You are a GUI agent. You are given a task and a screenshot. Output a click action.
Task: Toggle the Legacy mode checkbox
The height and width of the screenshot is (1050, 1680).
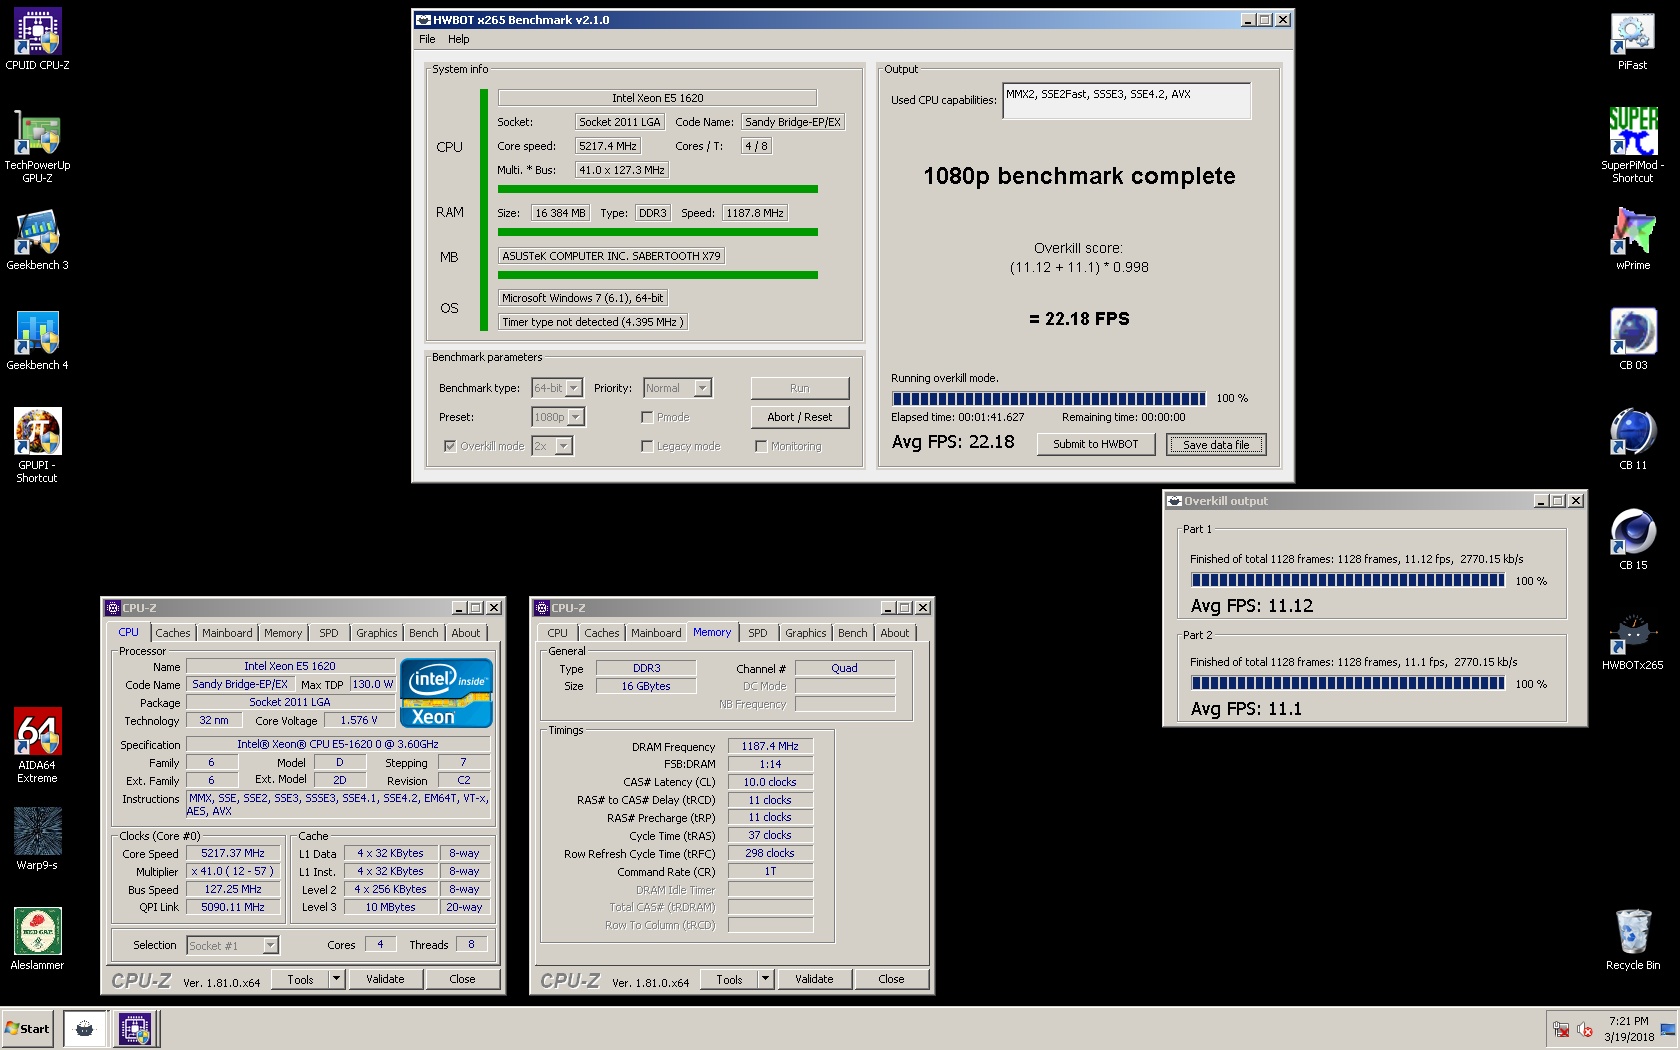pyautogui.click(x=647, y=446)
